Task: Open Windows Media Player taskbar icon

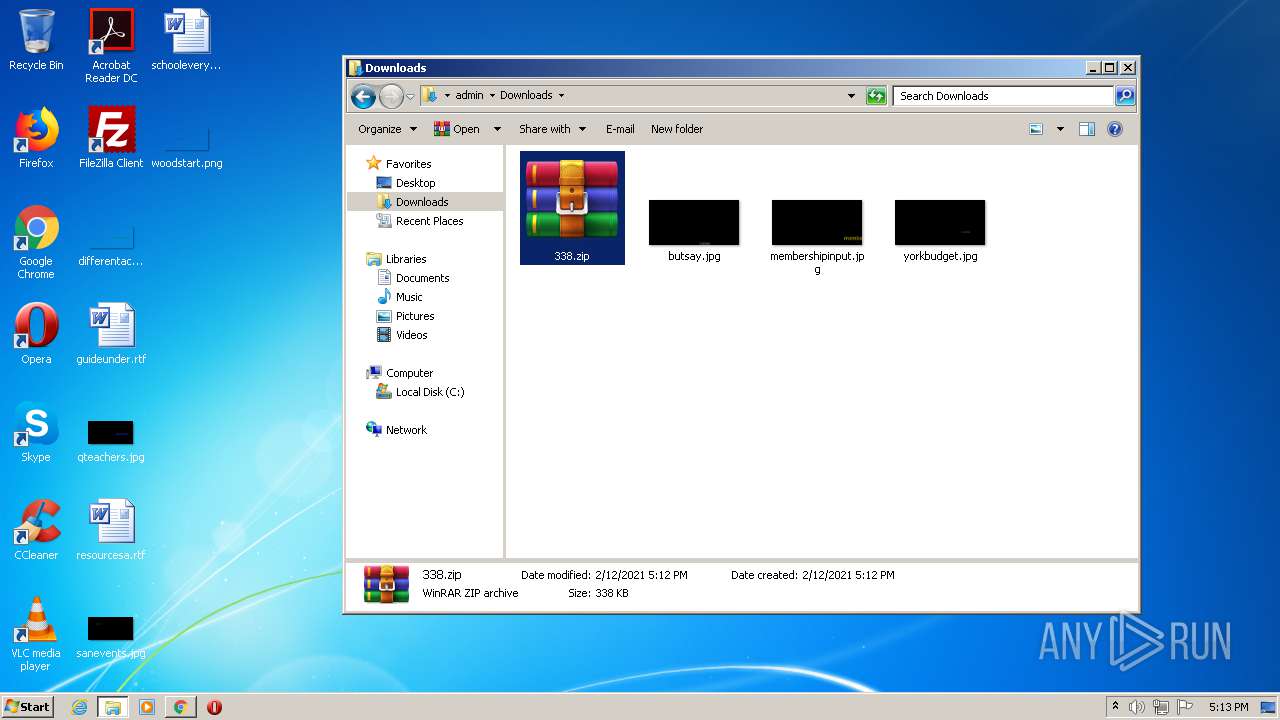Action: click(146, 707)
